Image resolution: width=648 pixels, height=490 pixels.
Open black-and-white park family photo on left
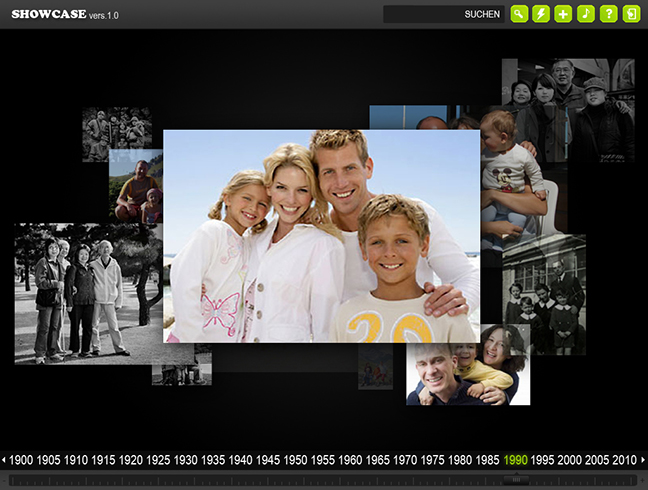tap(75, 295)
